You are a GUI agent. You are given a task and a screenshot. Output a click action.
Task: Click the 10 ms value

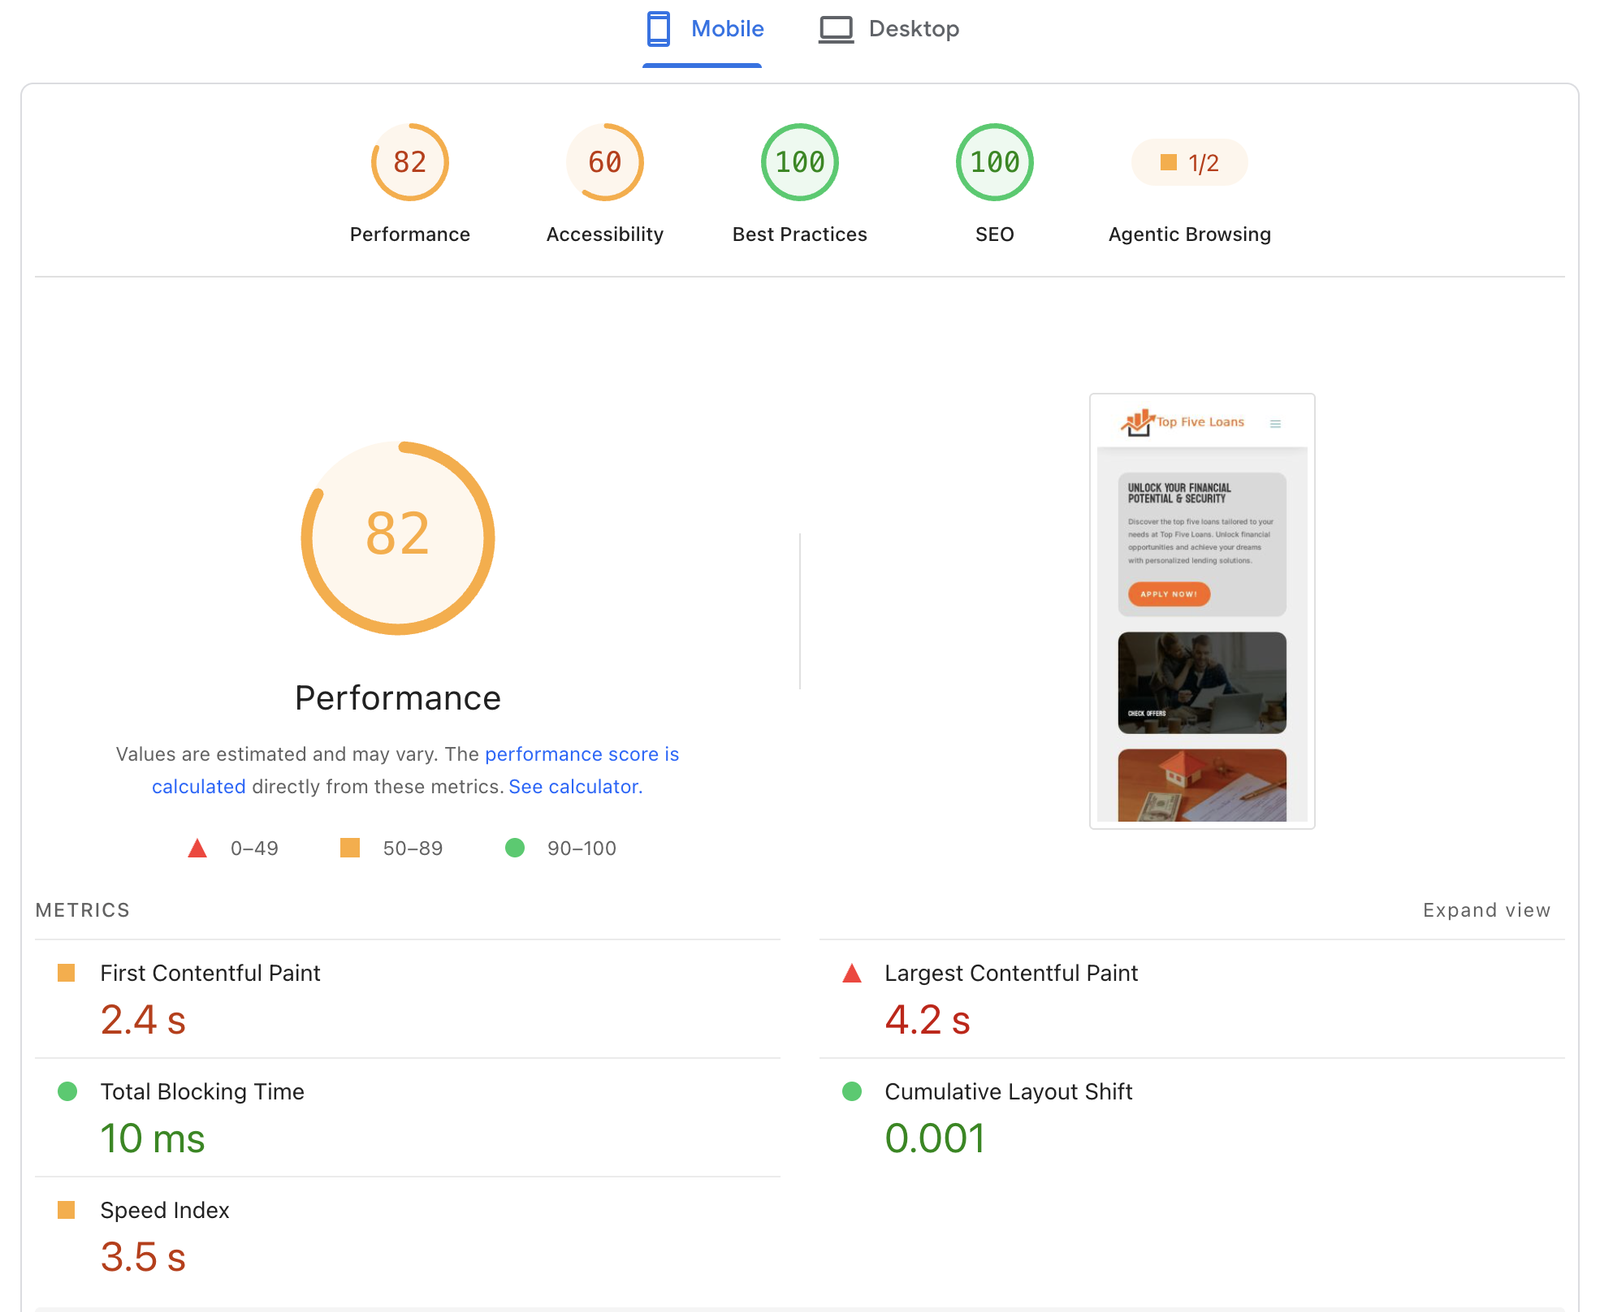point(152,1139)
